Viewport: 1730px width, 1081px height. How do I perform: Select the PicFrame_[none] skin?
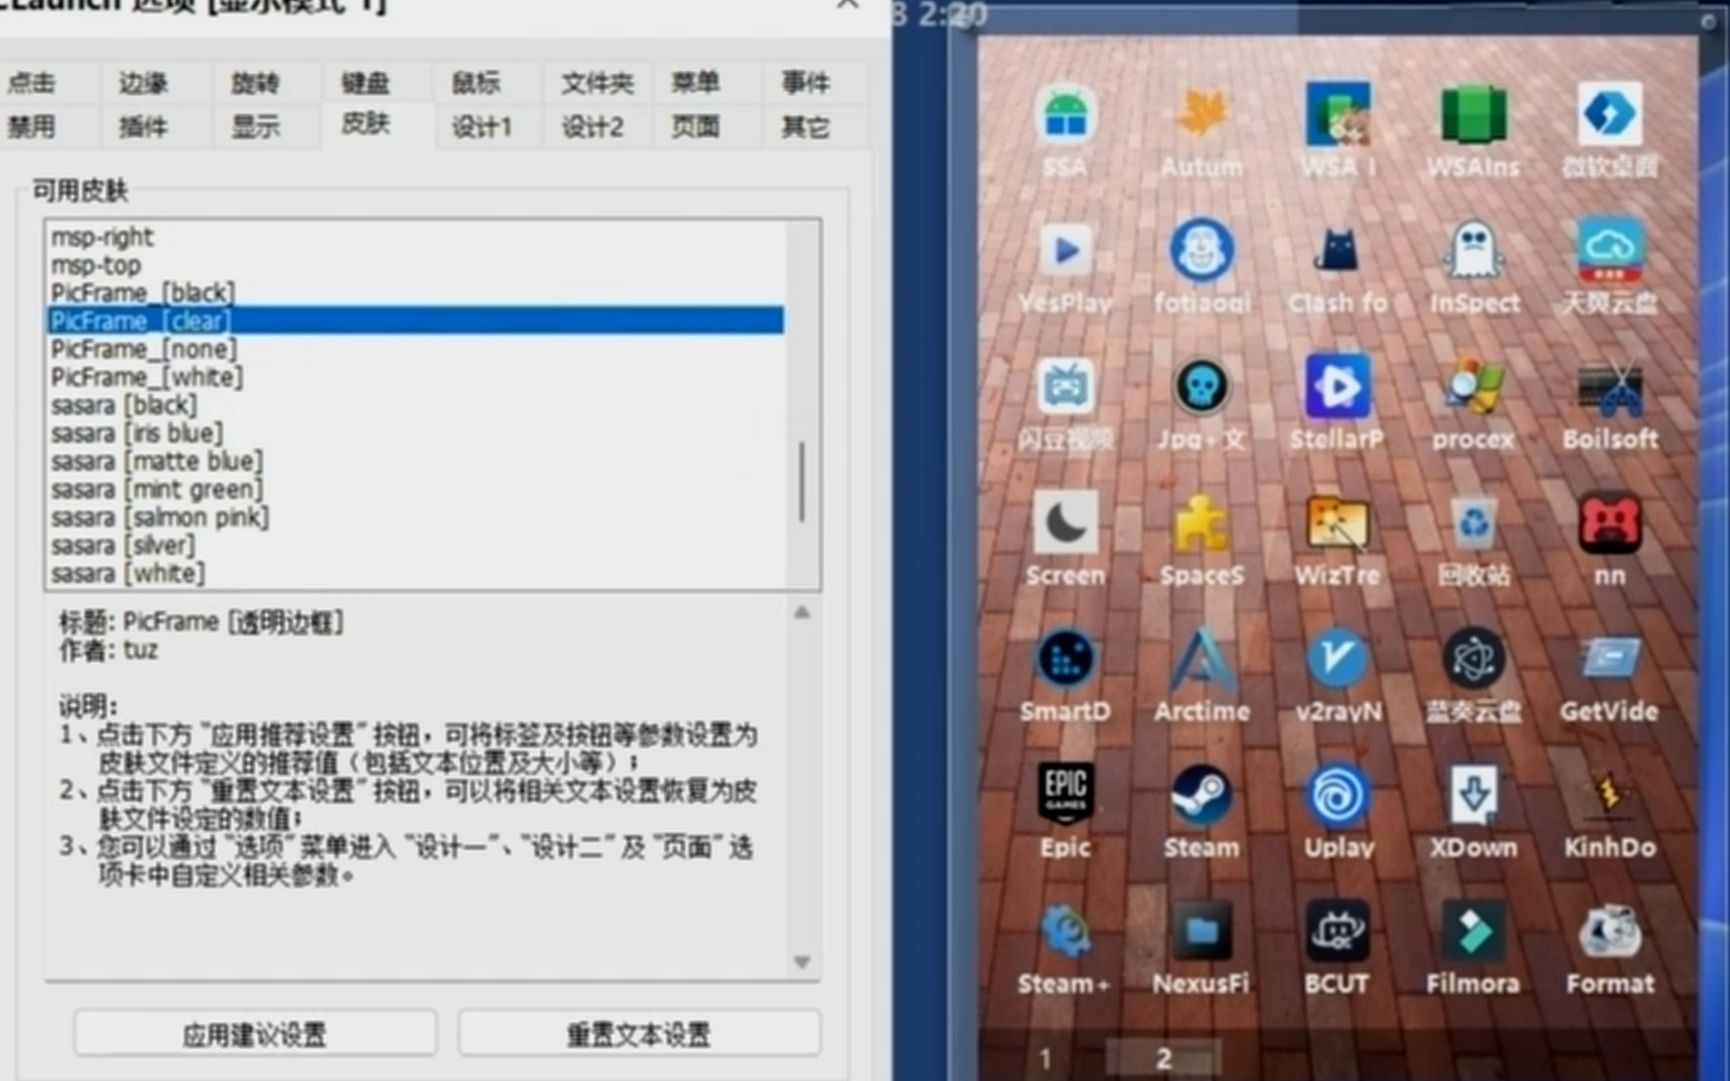[416, 349]
